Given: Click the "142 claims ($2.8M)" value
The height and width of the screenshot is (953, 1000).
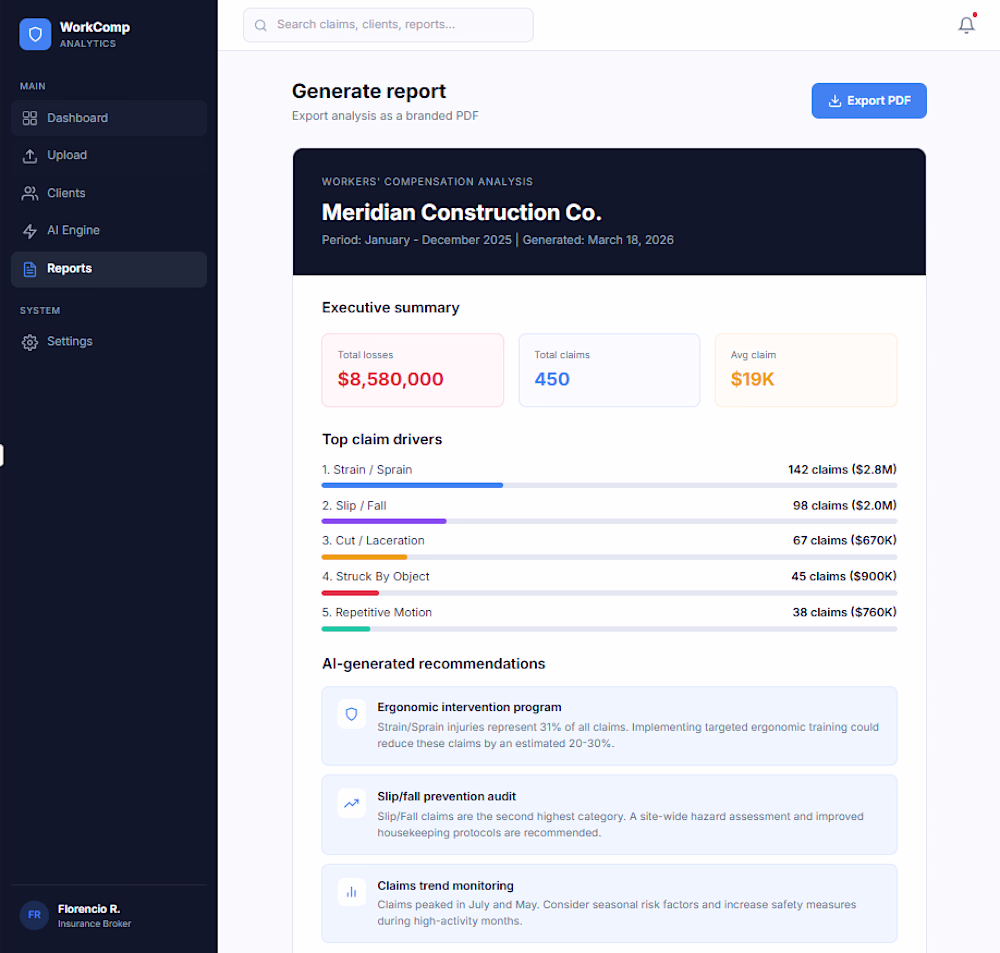Looking at the screenshot, I should [842, 469].
